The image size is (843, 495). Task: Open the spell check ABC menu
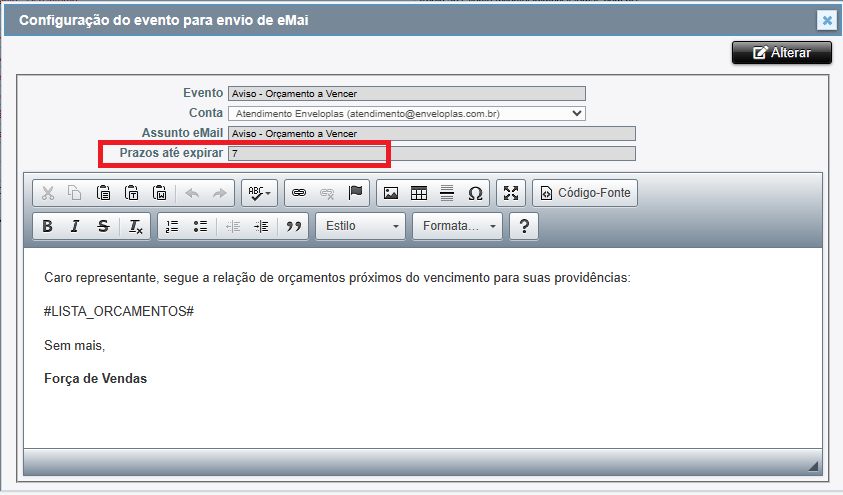click(260, 193)
